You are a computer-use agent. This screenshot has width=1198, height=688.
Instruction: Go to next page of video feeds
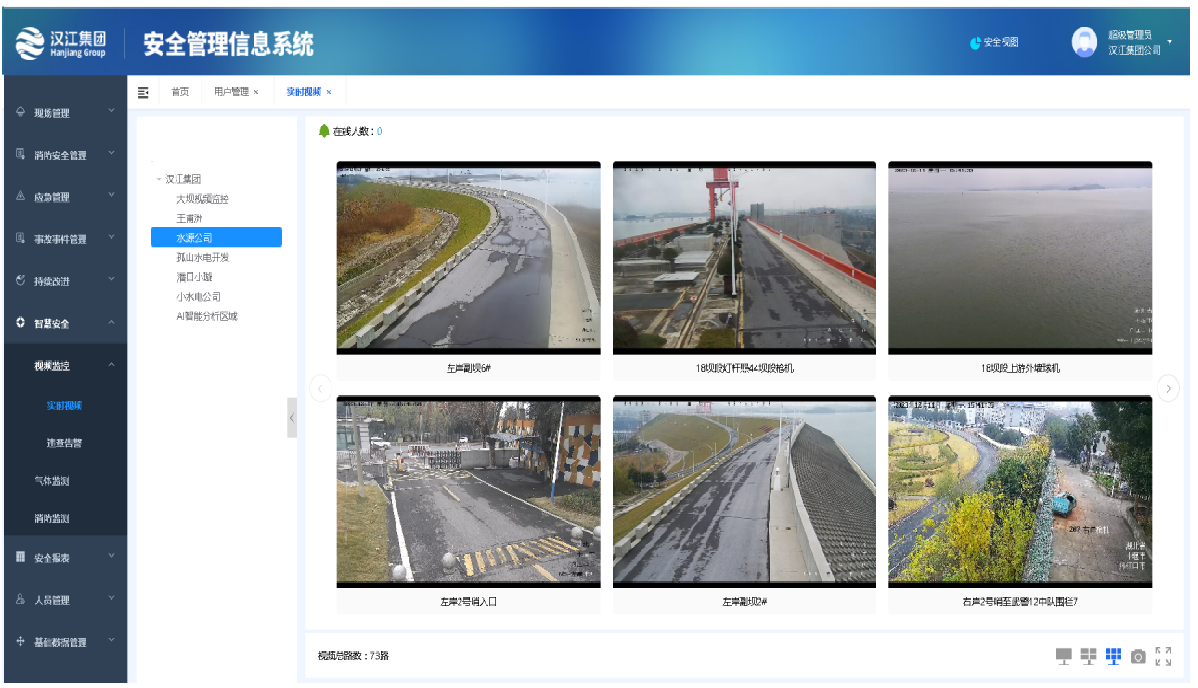[x=1168, y=388]
